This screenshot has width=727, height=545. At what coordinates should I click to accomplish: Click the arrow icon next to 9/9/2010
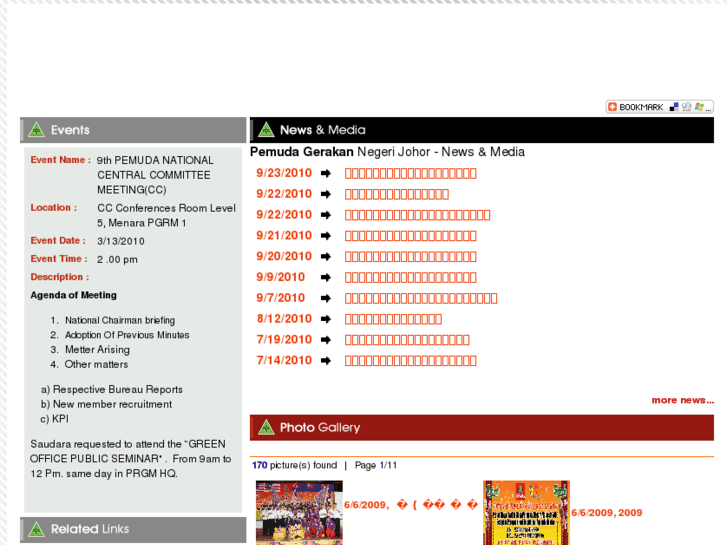point(326,277)
